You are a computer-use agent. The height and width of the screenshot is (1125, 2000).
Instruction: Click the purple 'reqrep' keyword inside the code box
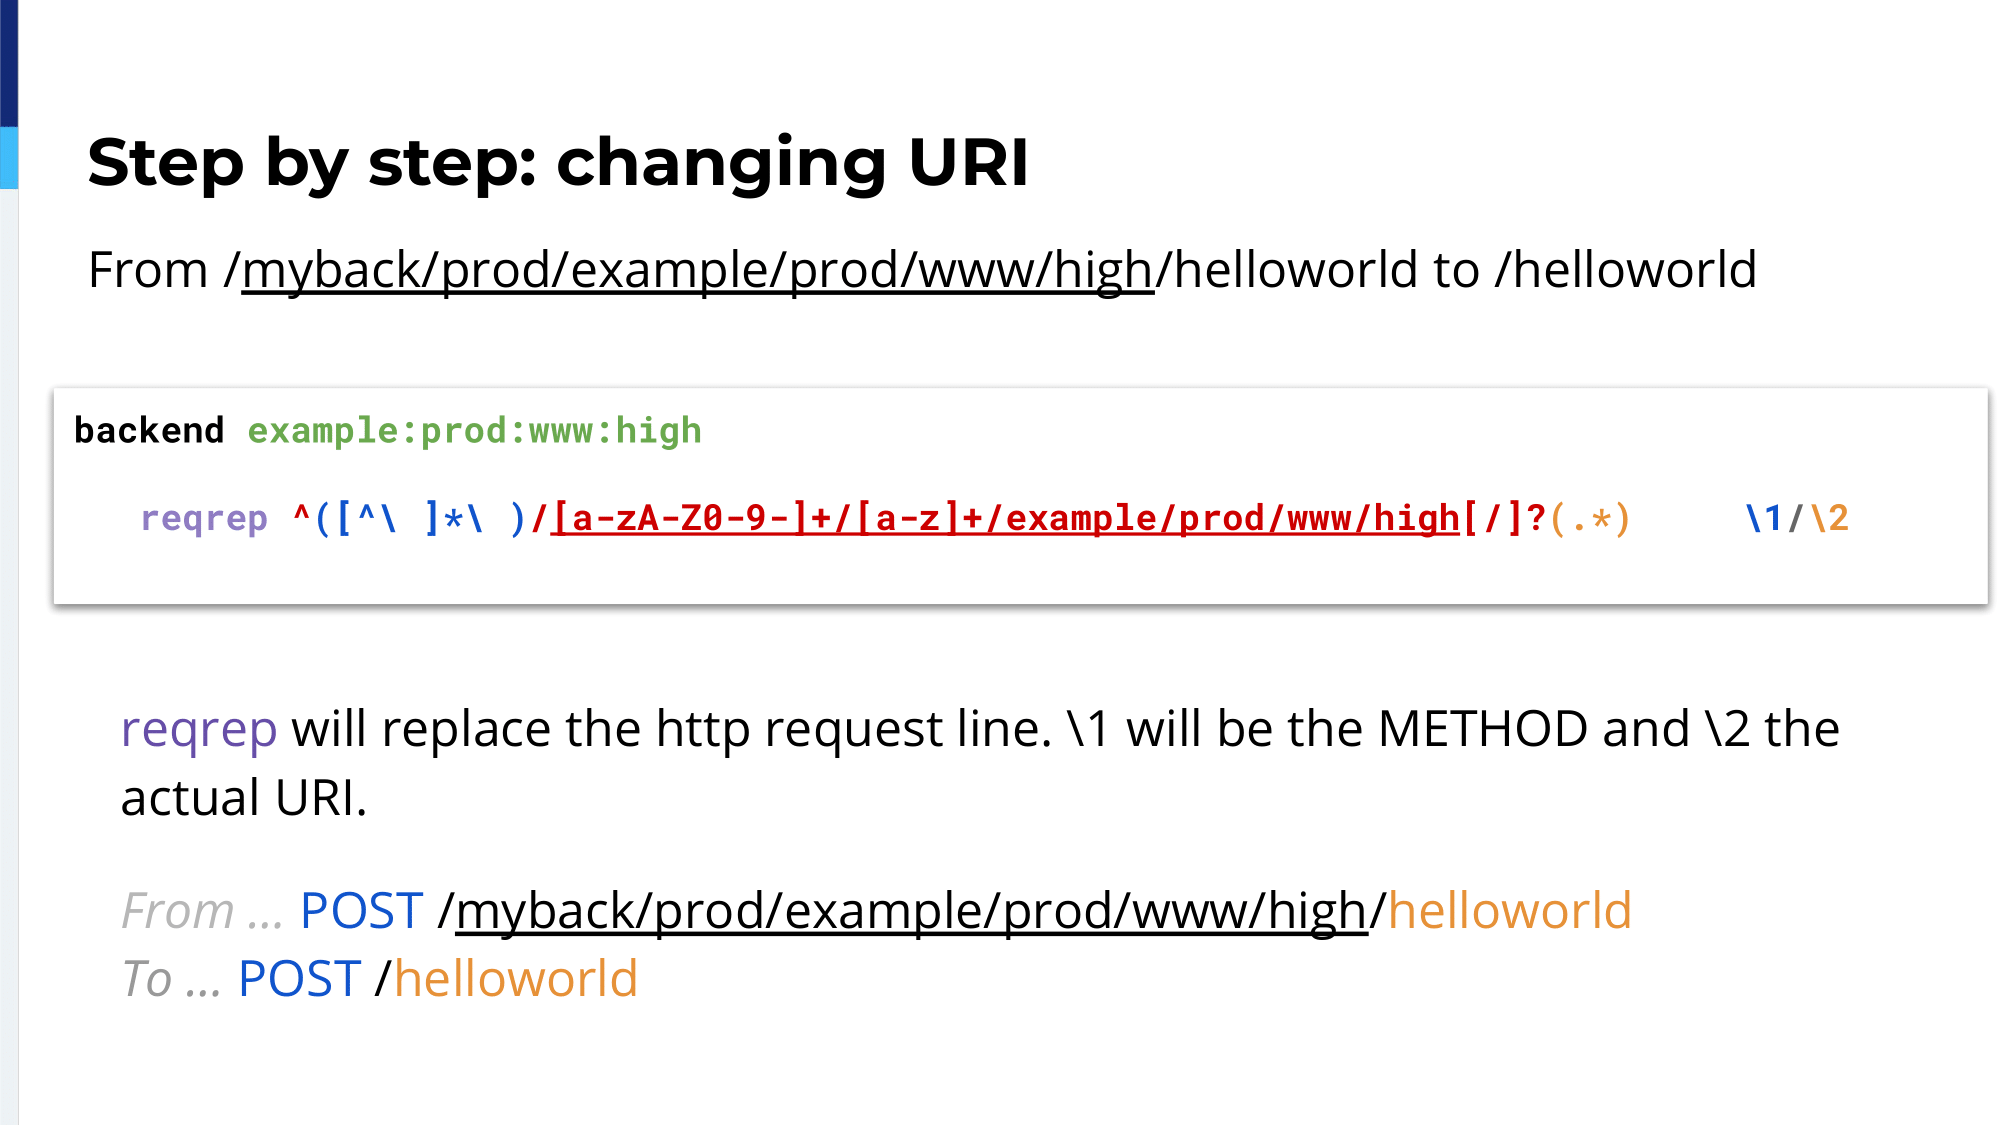204,518
